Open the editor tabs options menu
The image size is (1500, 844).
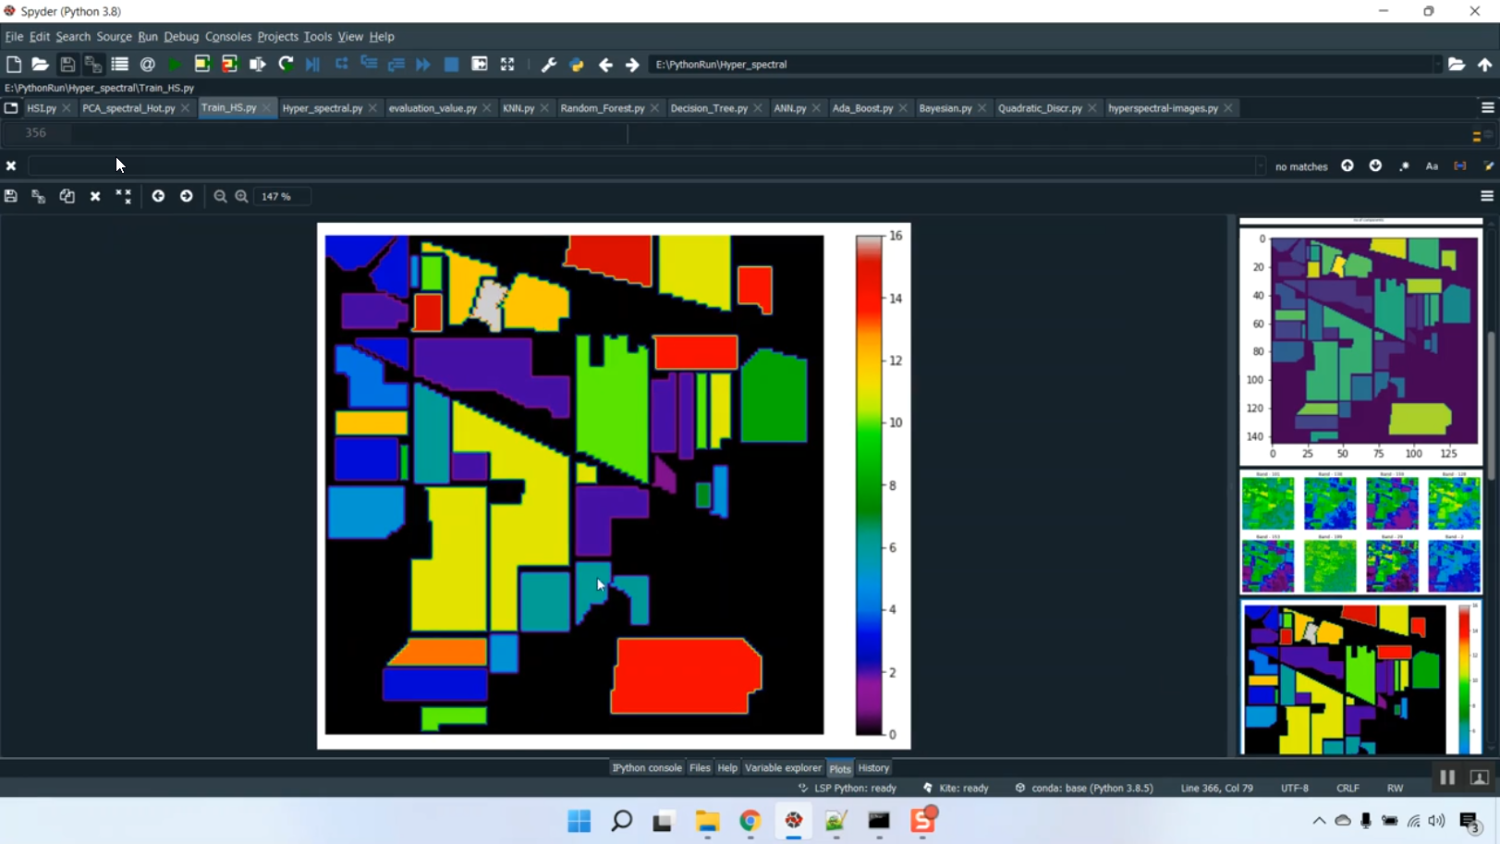[x=1488, y=108]
